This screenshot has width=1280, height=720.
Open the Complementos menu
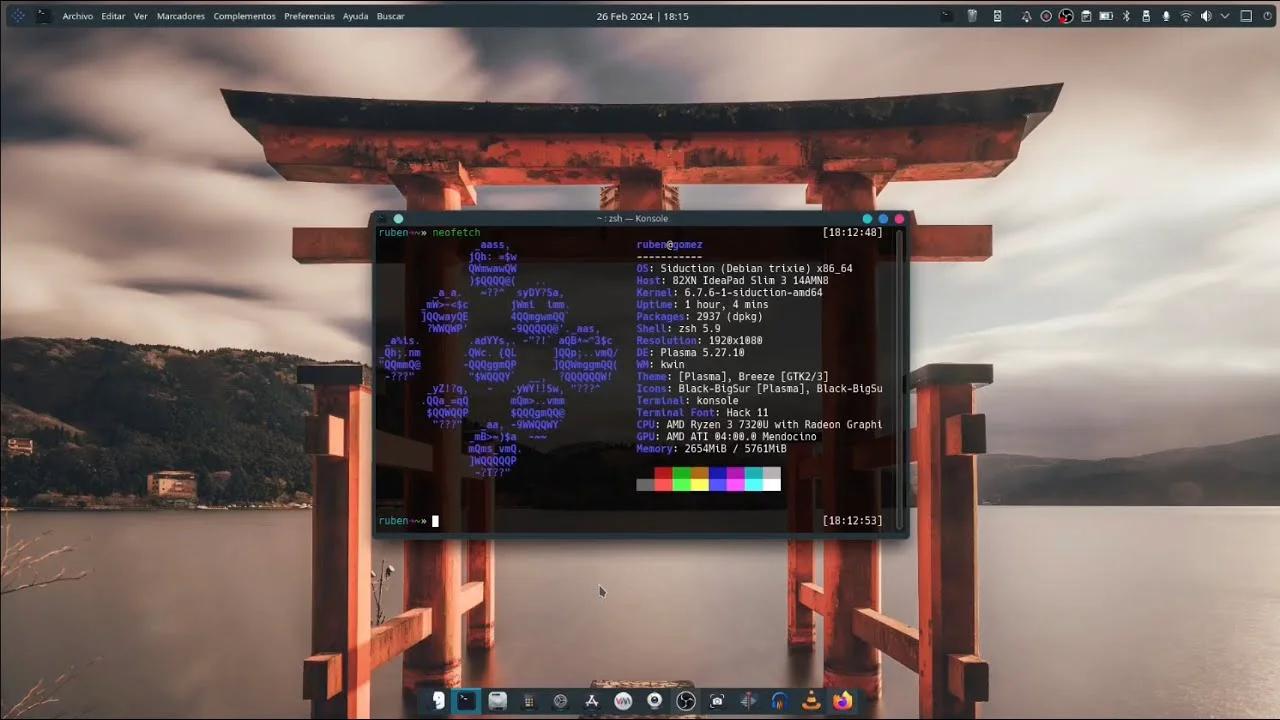244,16
